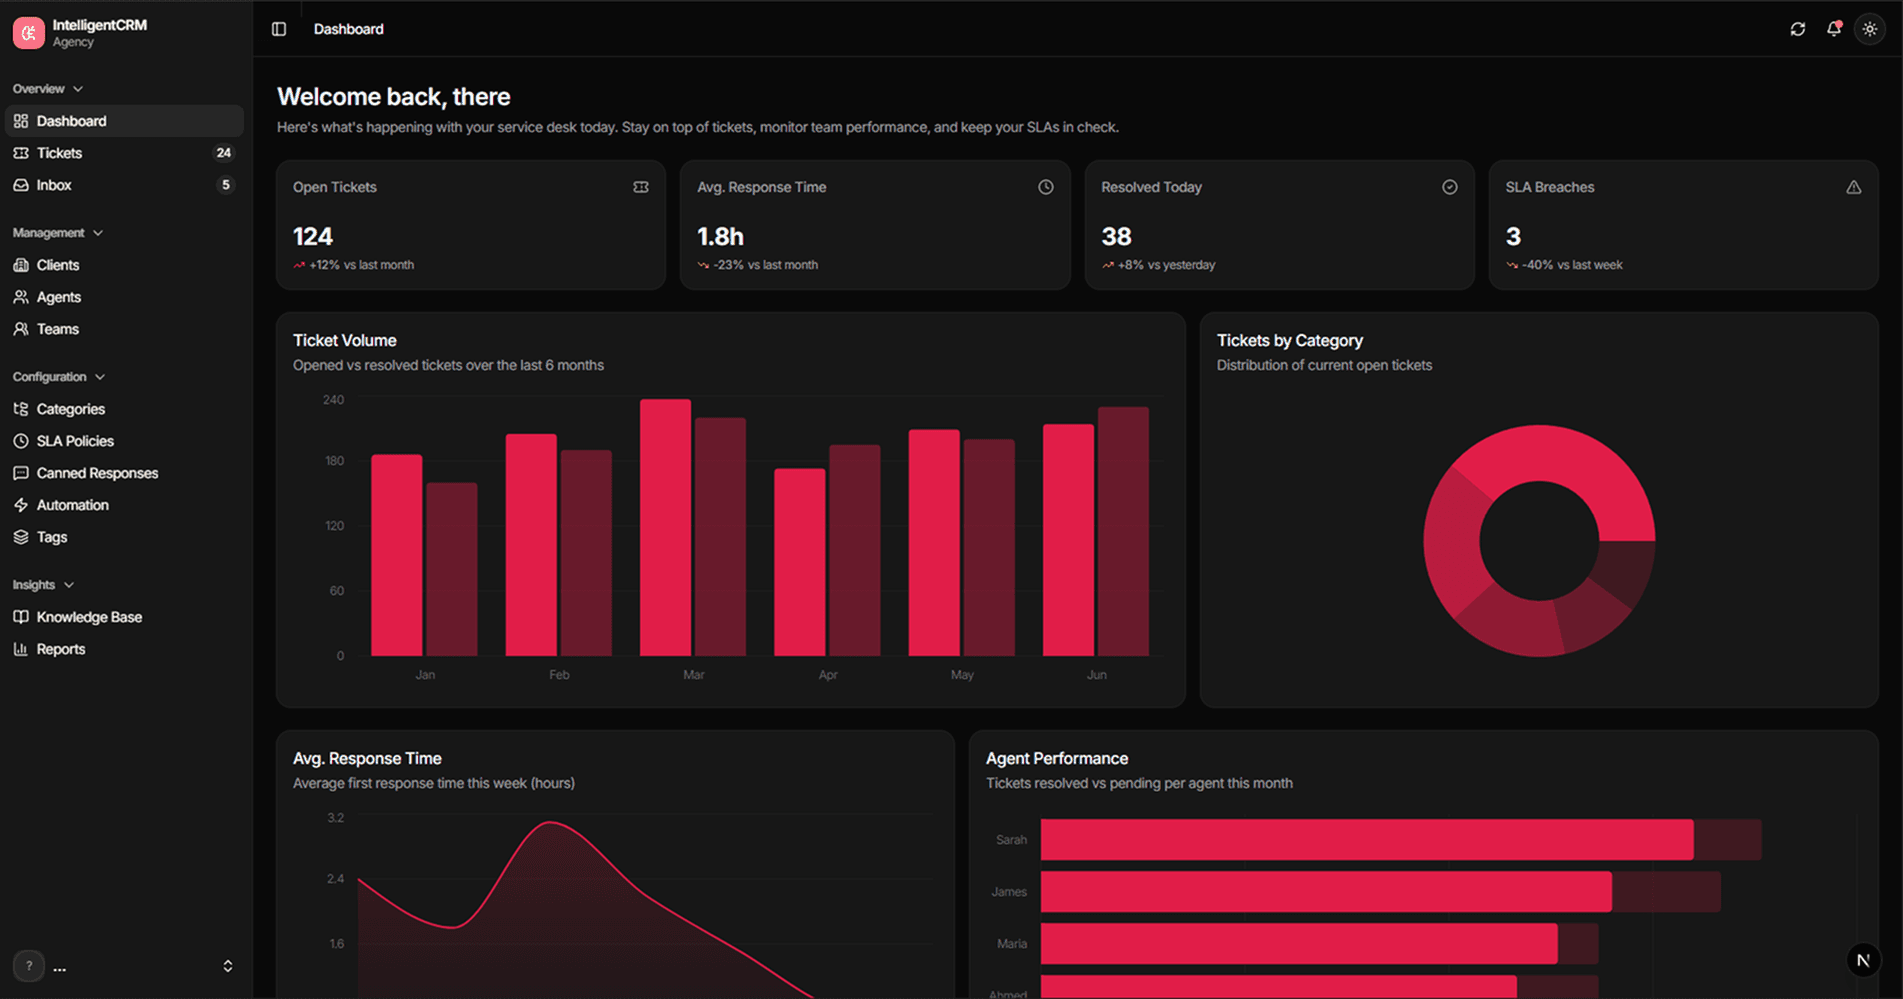Open the SLA Policies page link
The image size is (1903, 999).
(125, 441)
